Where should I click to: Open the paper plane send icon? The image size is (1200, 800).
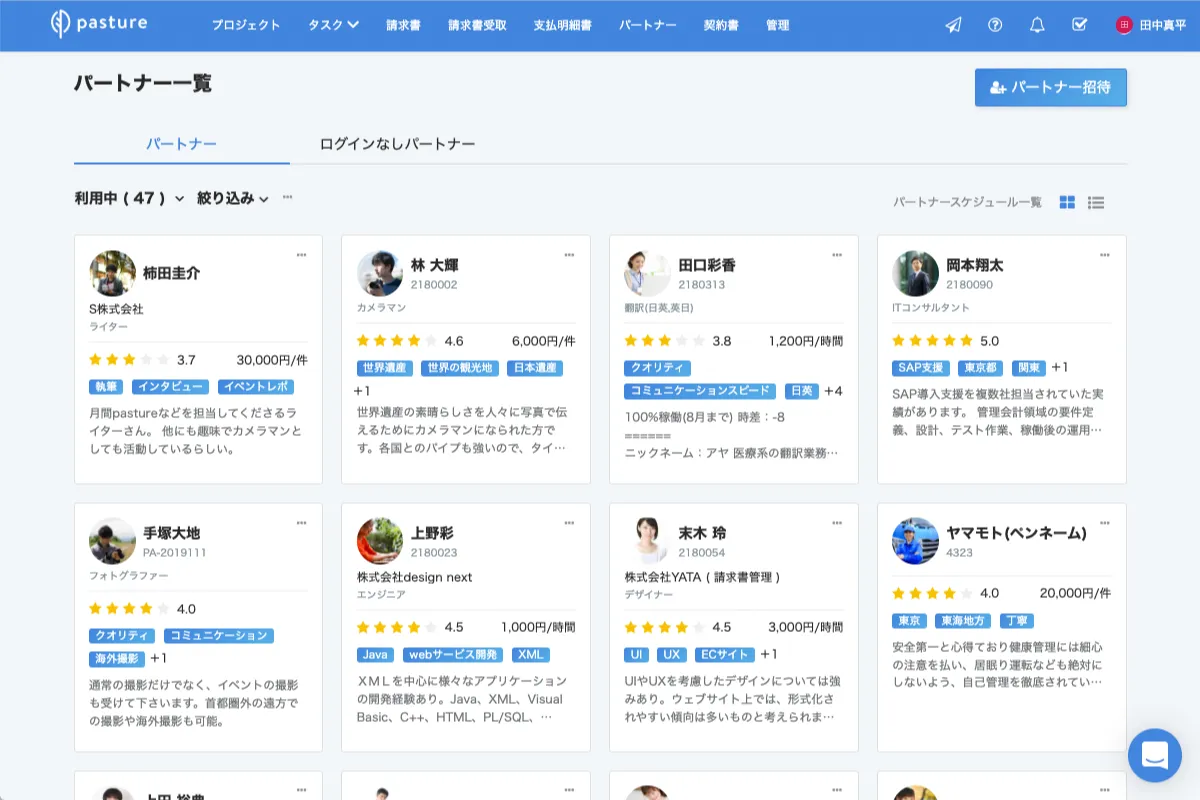point(953,25)
